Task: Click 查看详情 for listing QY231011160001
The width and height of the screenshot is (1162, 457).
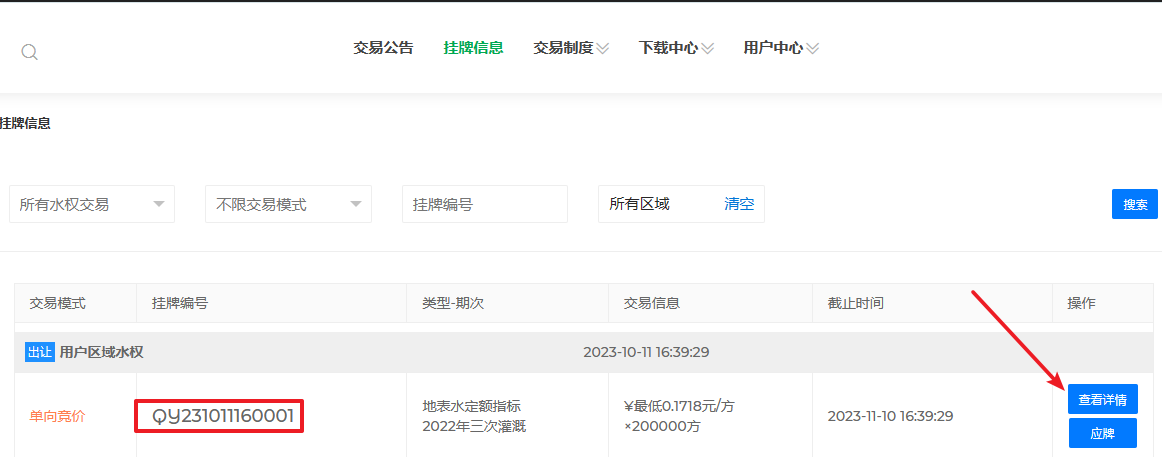Action: 1102,399
